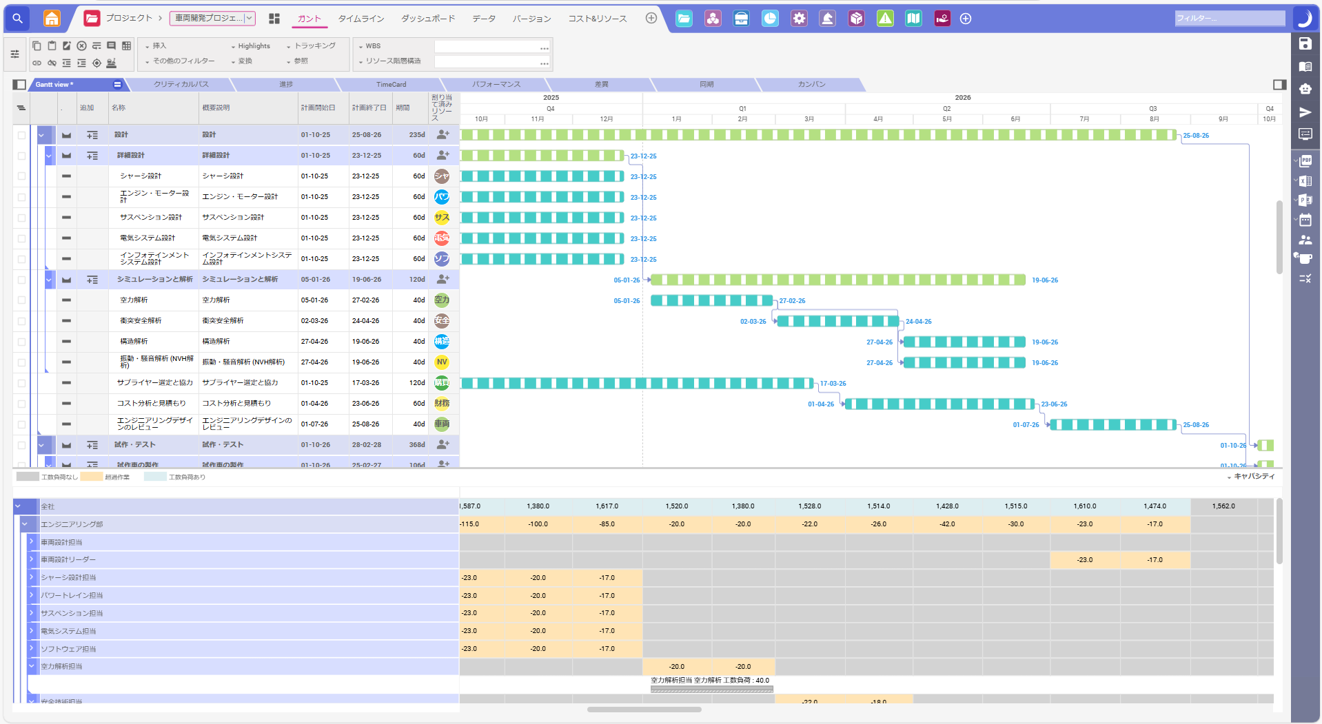Open the warning triangle icon in toolbar
The image size is (1322, 724).
(886, 18)
